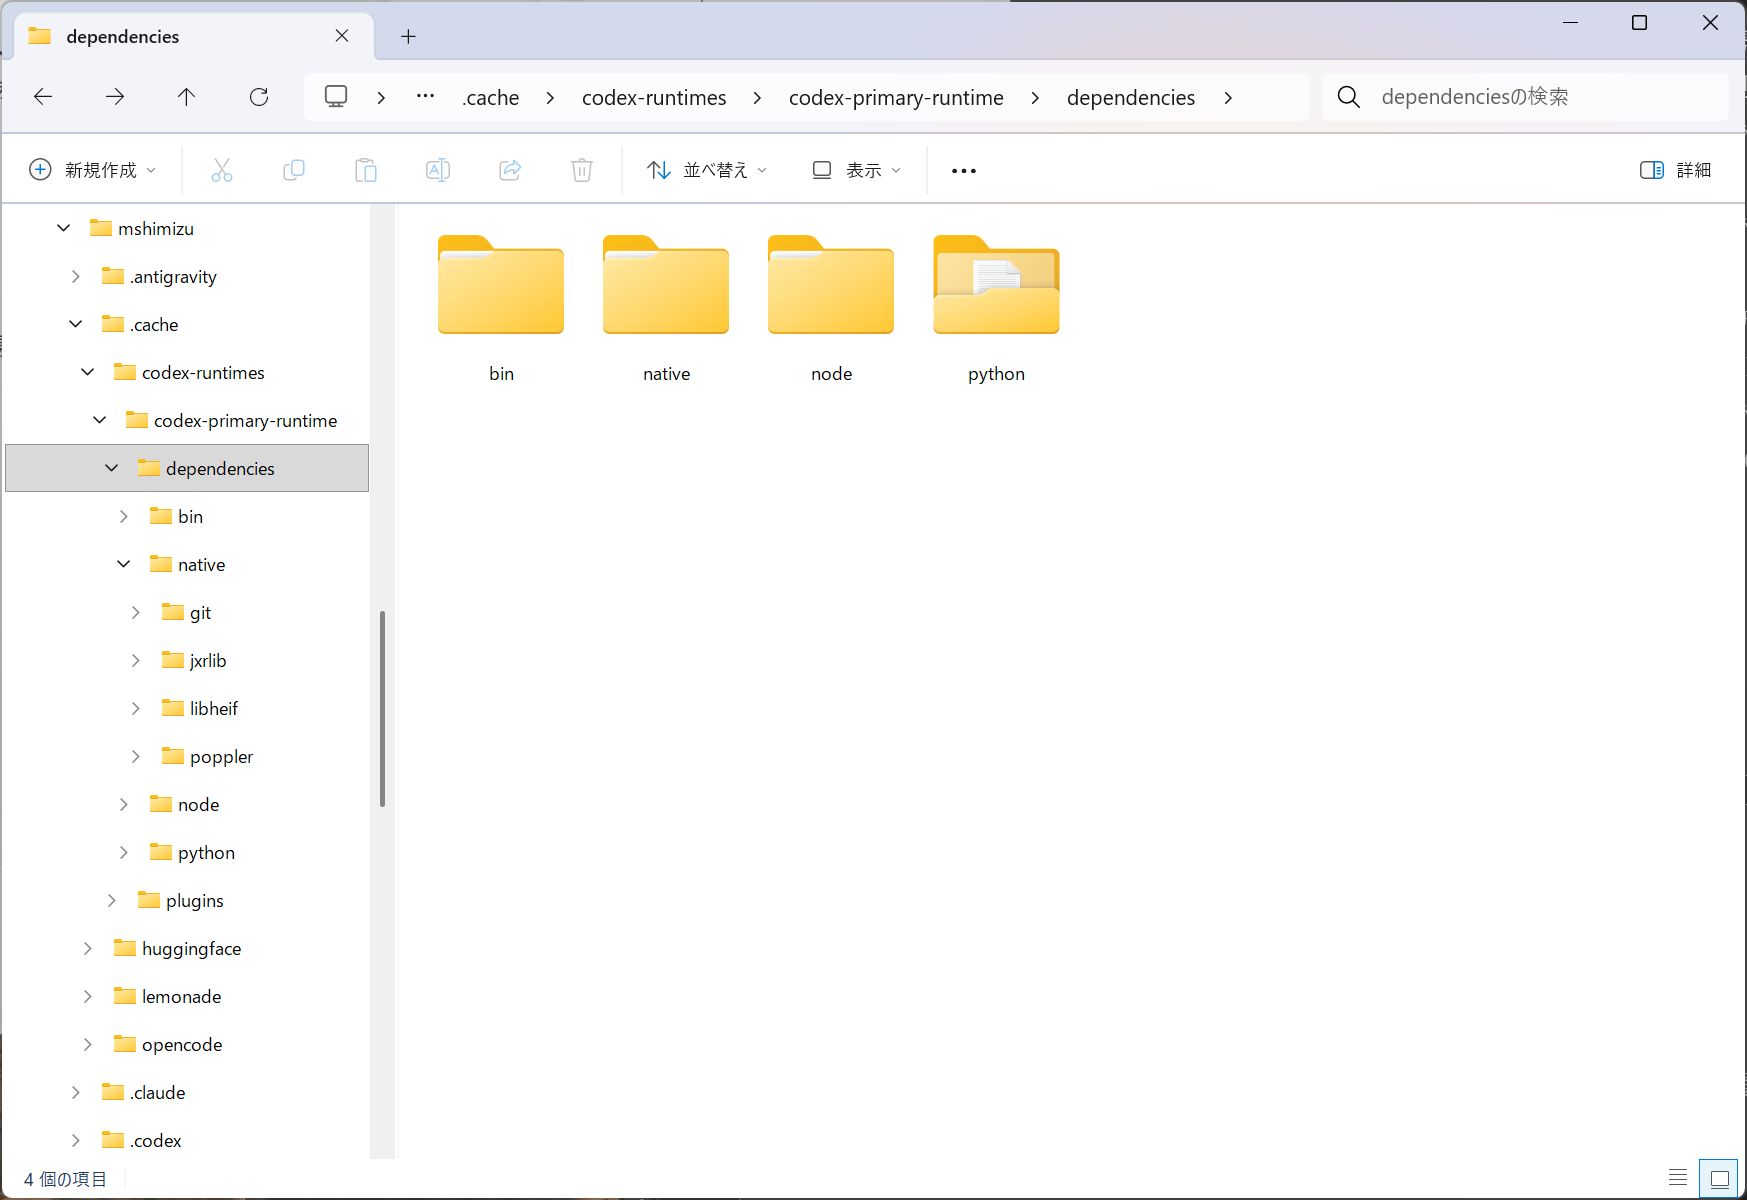Screen dimensions: 1747x1200
Task: Click the navigation pane scrollbar thumb
Action: pyautogui.click(x=382, y=708)
